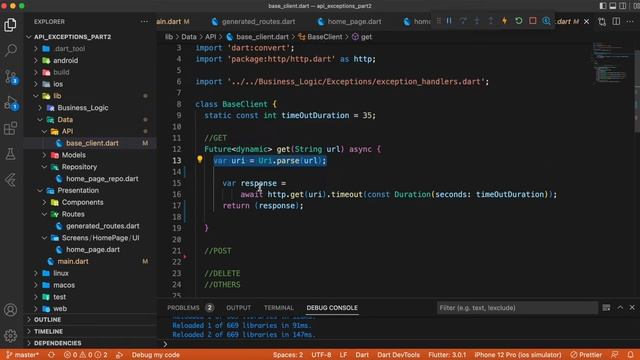Open the Manage settings gear
Screen dimensions: 640x360
[10, 336]
